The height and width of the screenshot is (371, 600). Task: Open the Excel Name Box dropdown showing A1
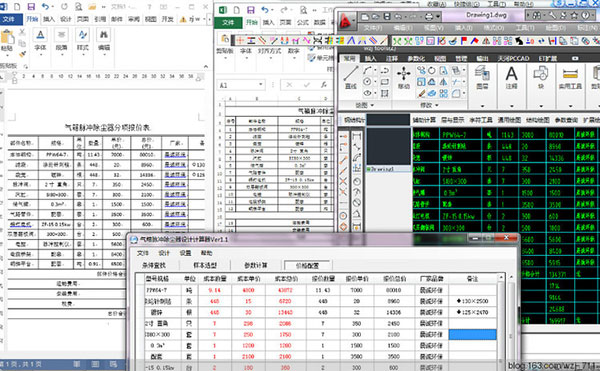click(261, 85)
